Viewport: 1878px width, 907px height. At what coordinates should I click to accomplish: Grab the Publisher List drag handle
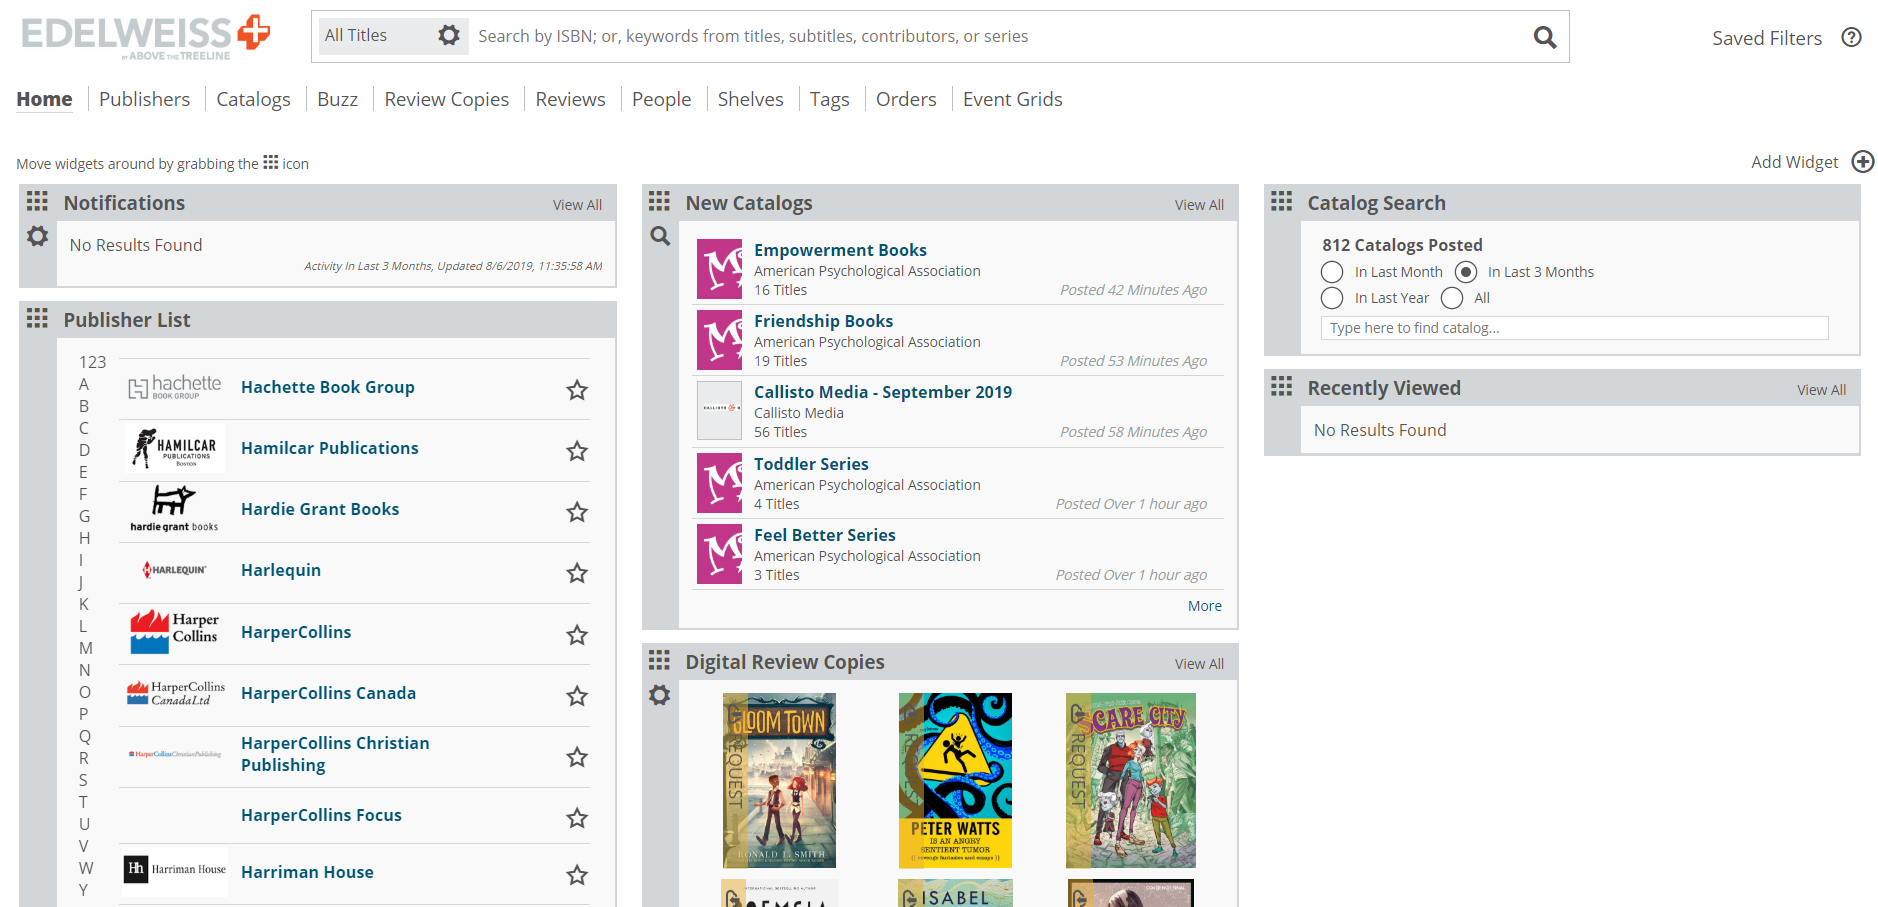click(37, 318)
